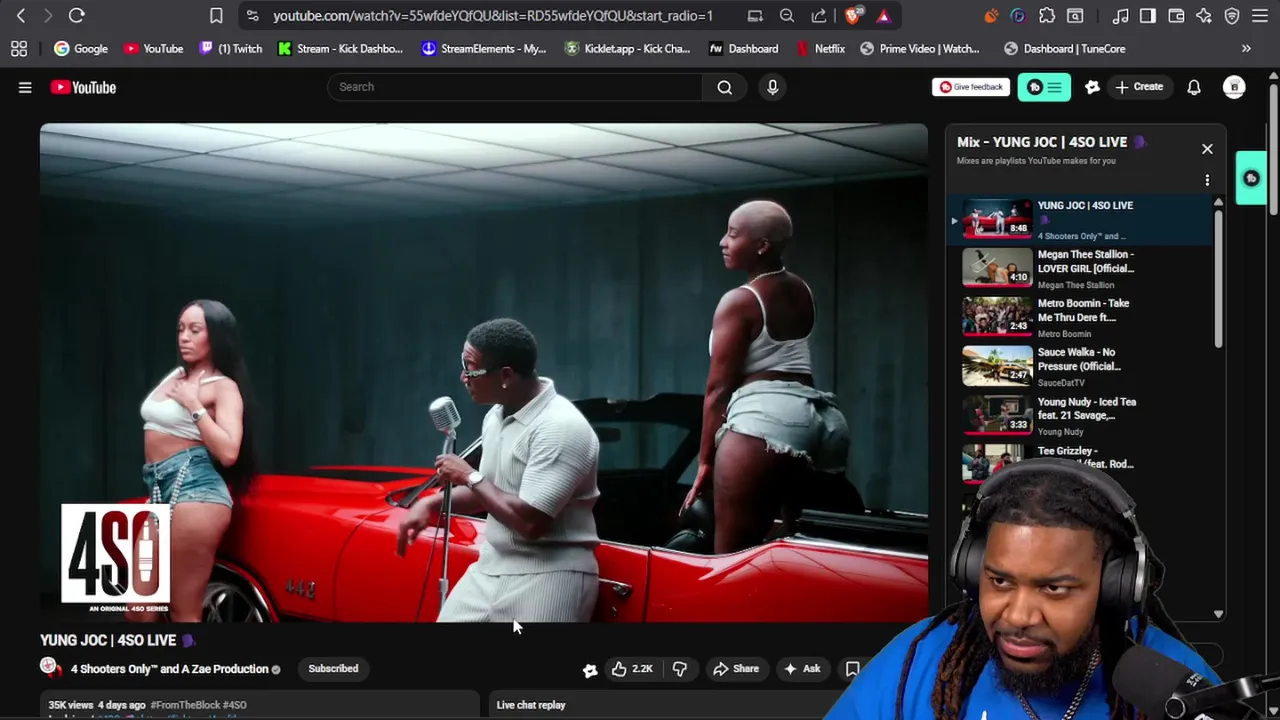Open the Mix playlist three-dot options menu

tap(1207, 180)
